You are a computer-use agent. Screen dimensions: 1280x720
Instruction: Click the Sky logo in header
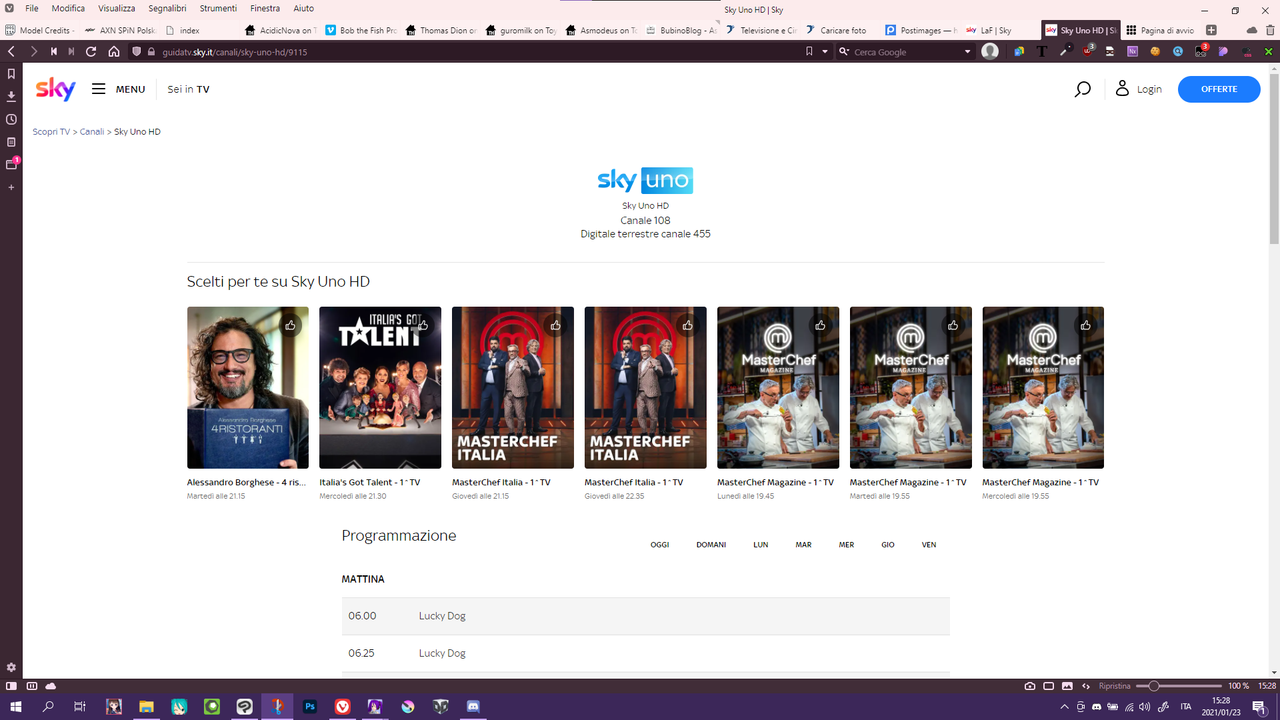point(56,89)
